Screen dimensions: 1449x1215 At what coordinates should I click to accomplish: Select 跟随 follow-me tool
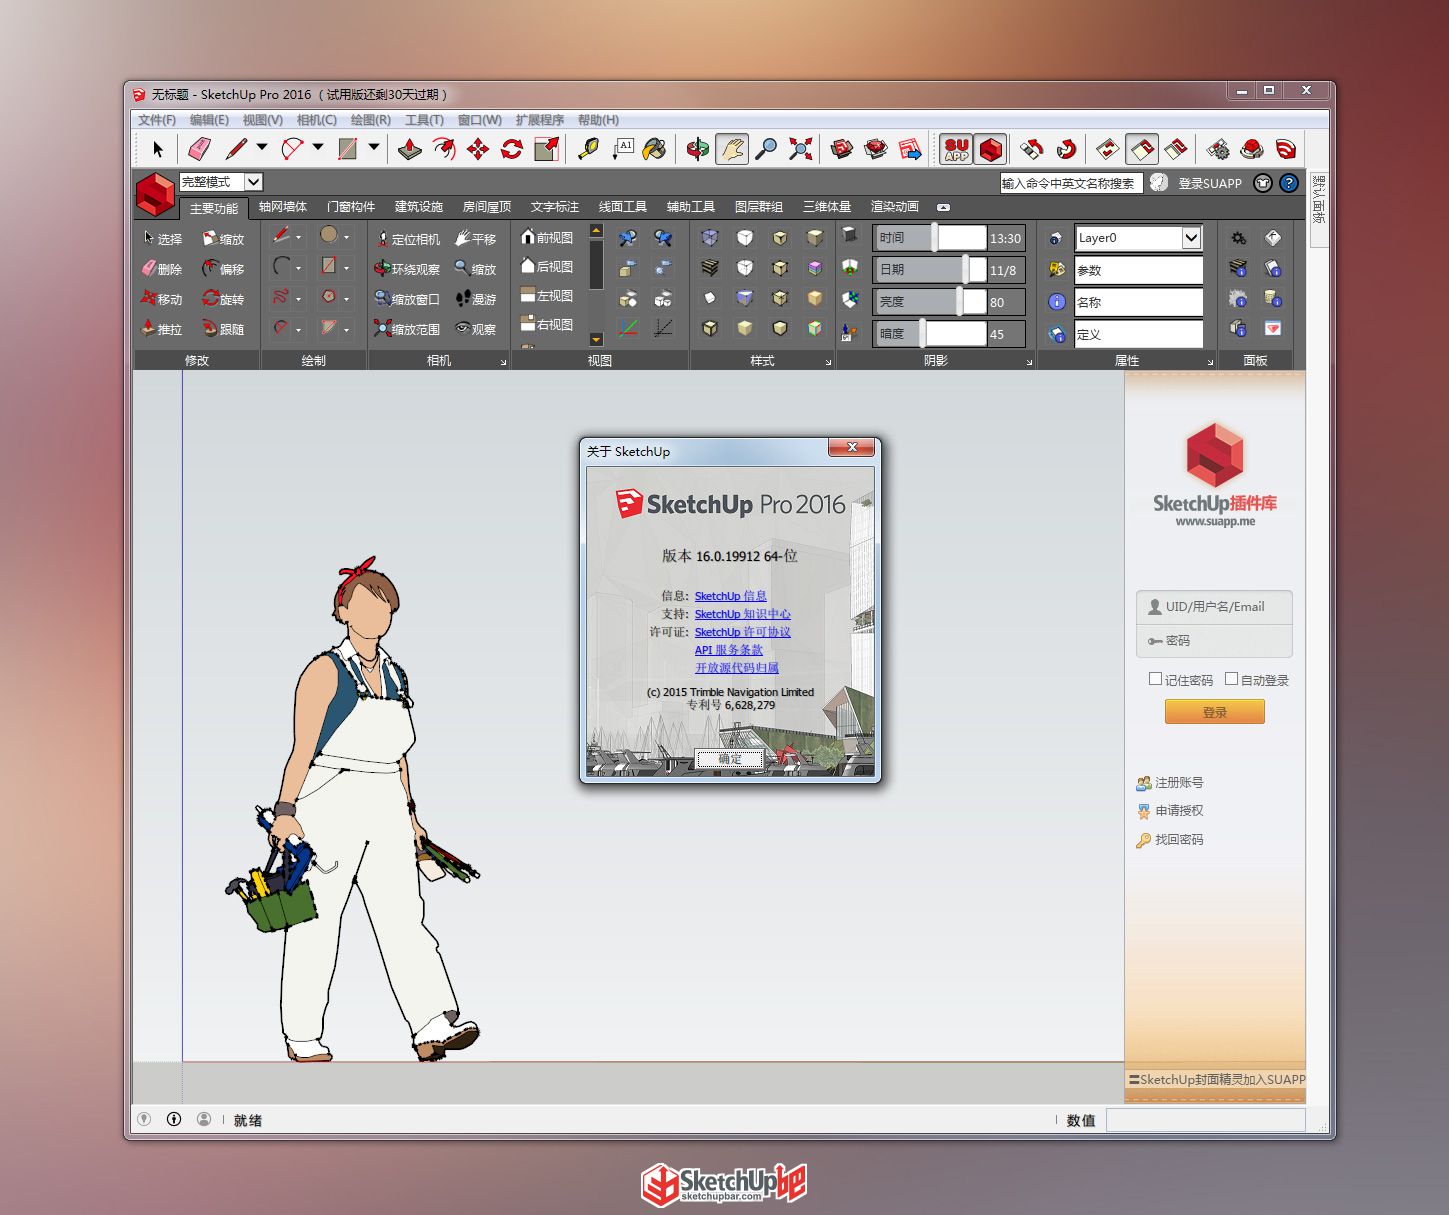[223, 329]
